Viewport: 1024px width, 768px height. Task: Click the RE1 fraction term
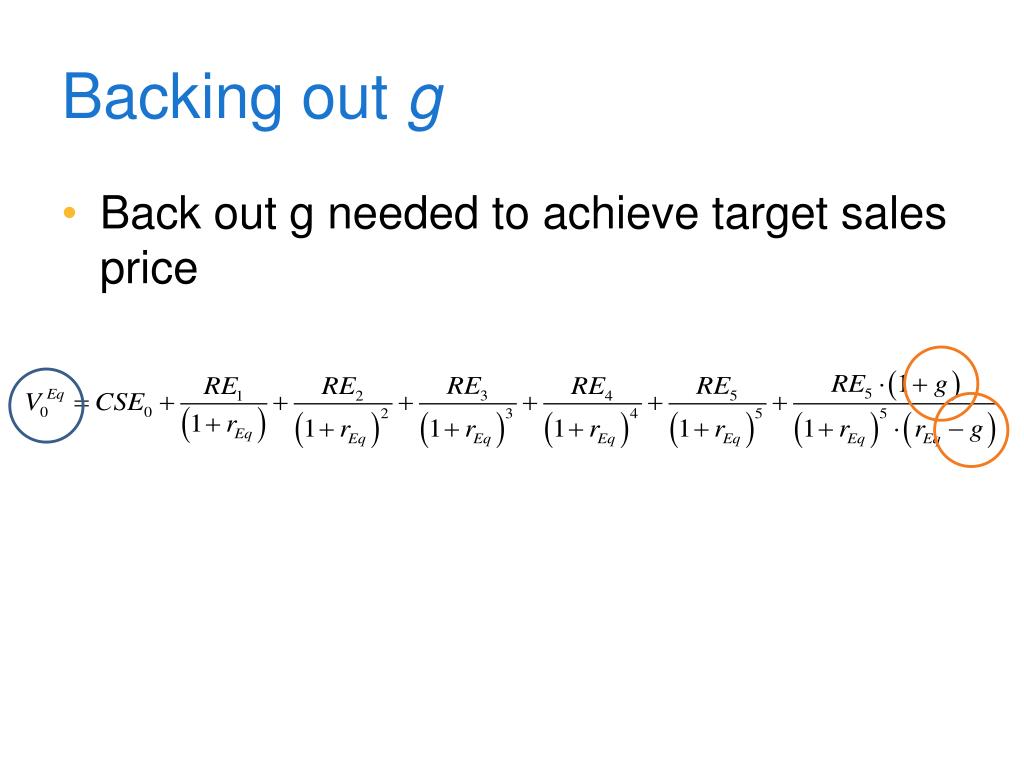(x=223, y=409)
